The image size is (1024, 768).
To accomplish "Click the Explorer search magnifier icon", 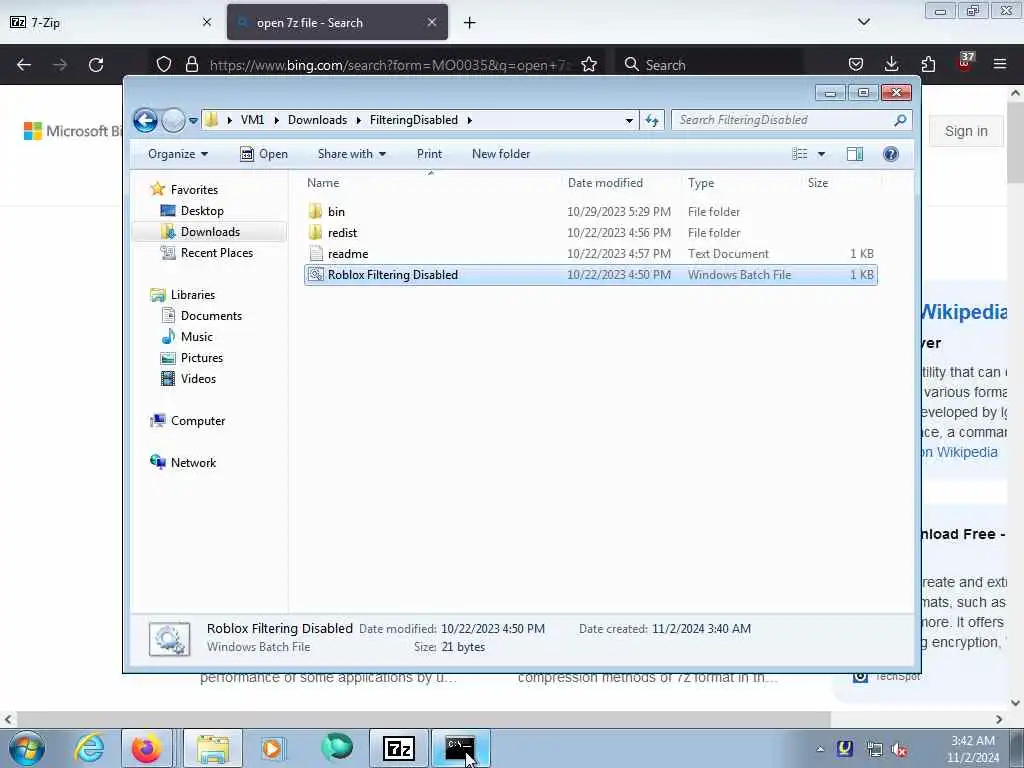I will (x=900, y=120).
